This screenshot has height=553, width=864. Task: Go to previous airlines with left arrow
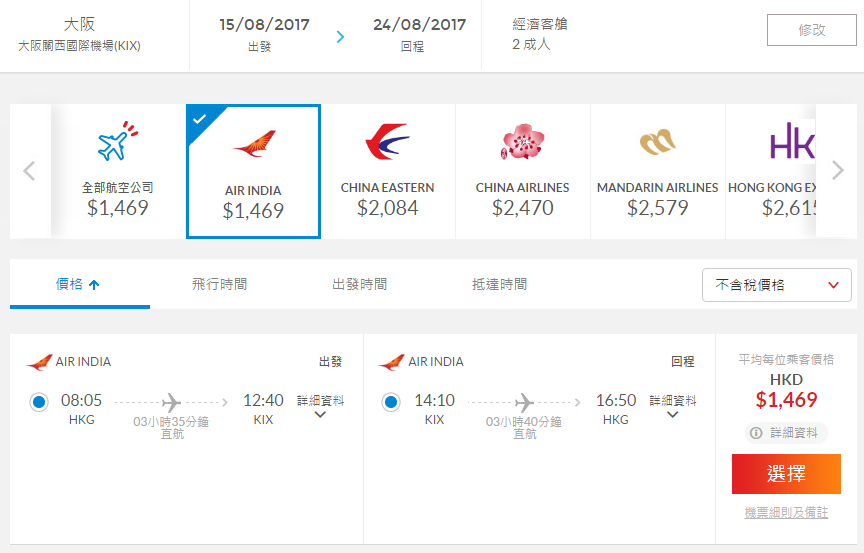[29, 171]
